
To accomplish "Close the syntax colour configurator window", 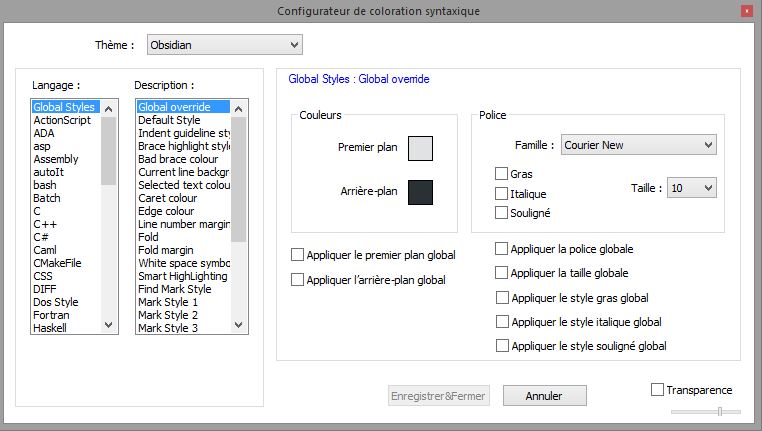I will (x=746, y=11).
